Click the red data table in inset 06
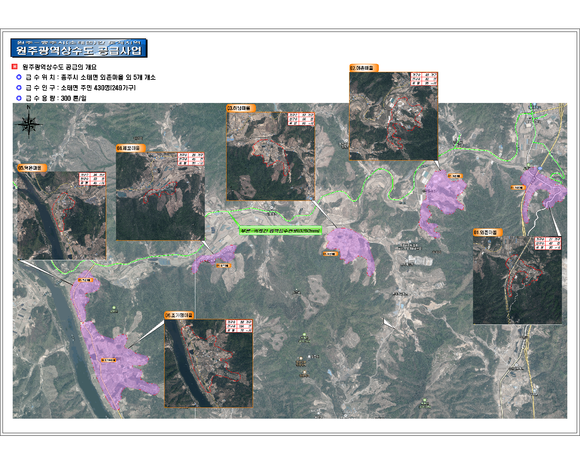 [239, 326]
